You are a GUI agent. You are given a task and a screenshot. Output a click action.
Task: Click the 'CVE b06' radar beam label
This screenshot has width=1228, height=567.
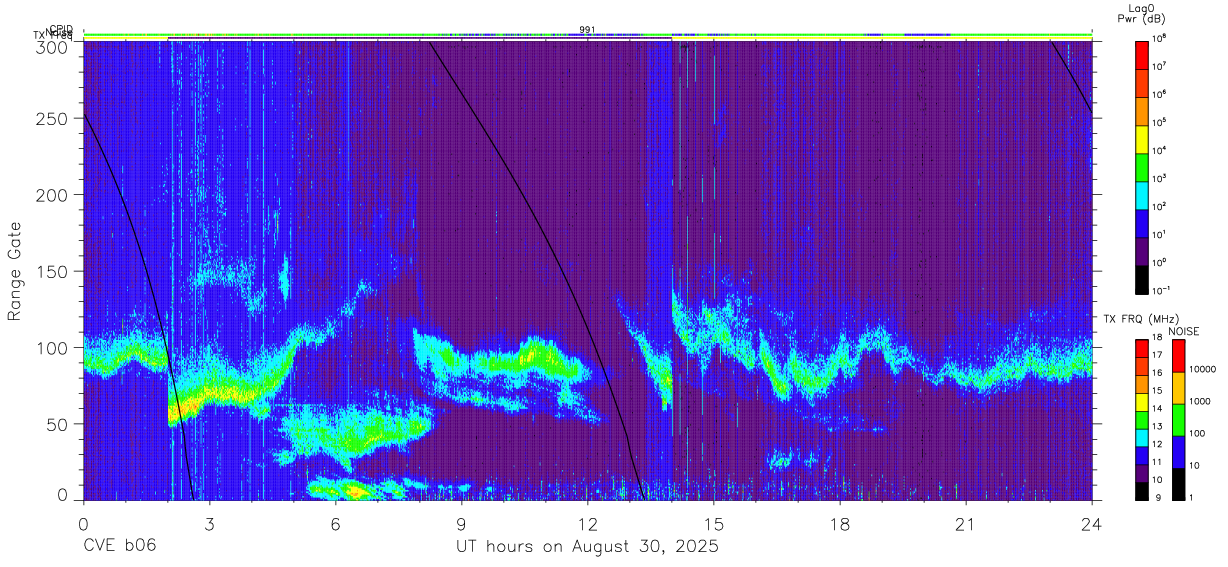pos(119,546)
